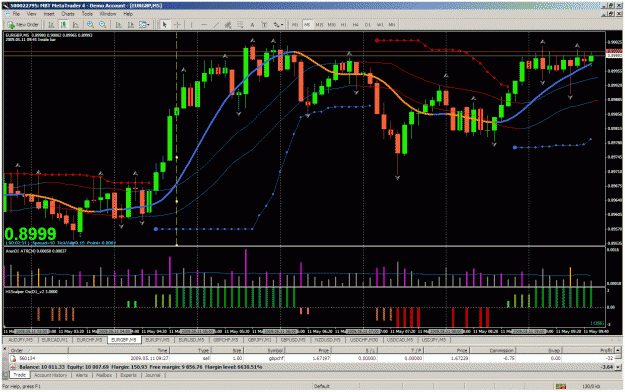This screenshot has width=625, height=392.
Task: Select the arrow cursor tool
Action: [x=165, y=25]
